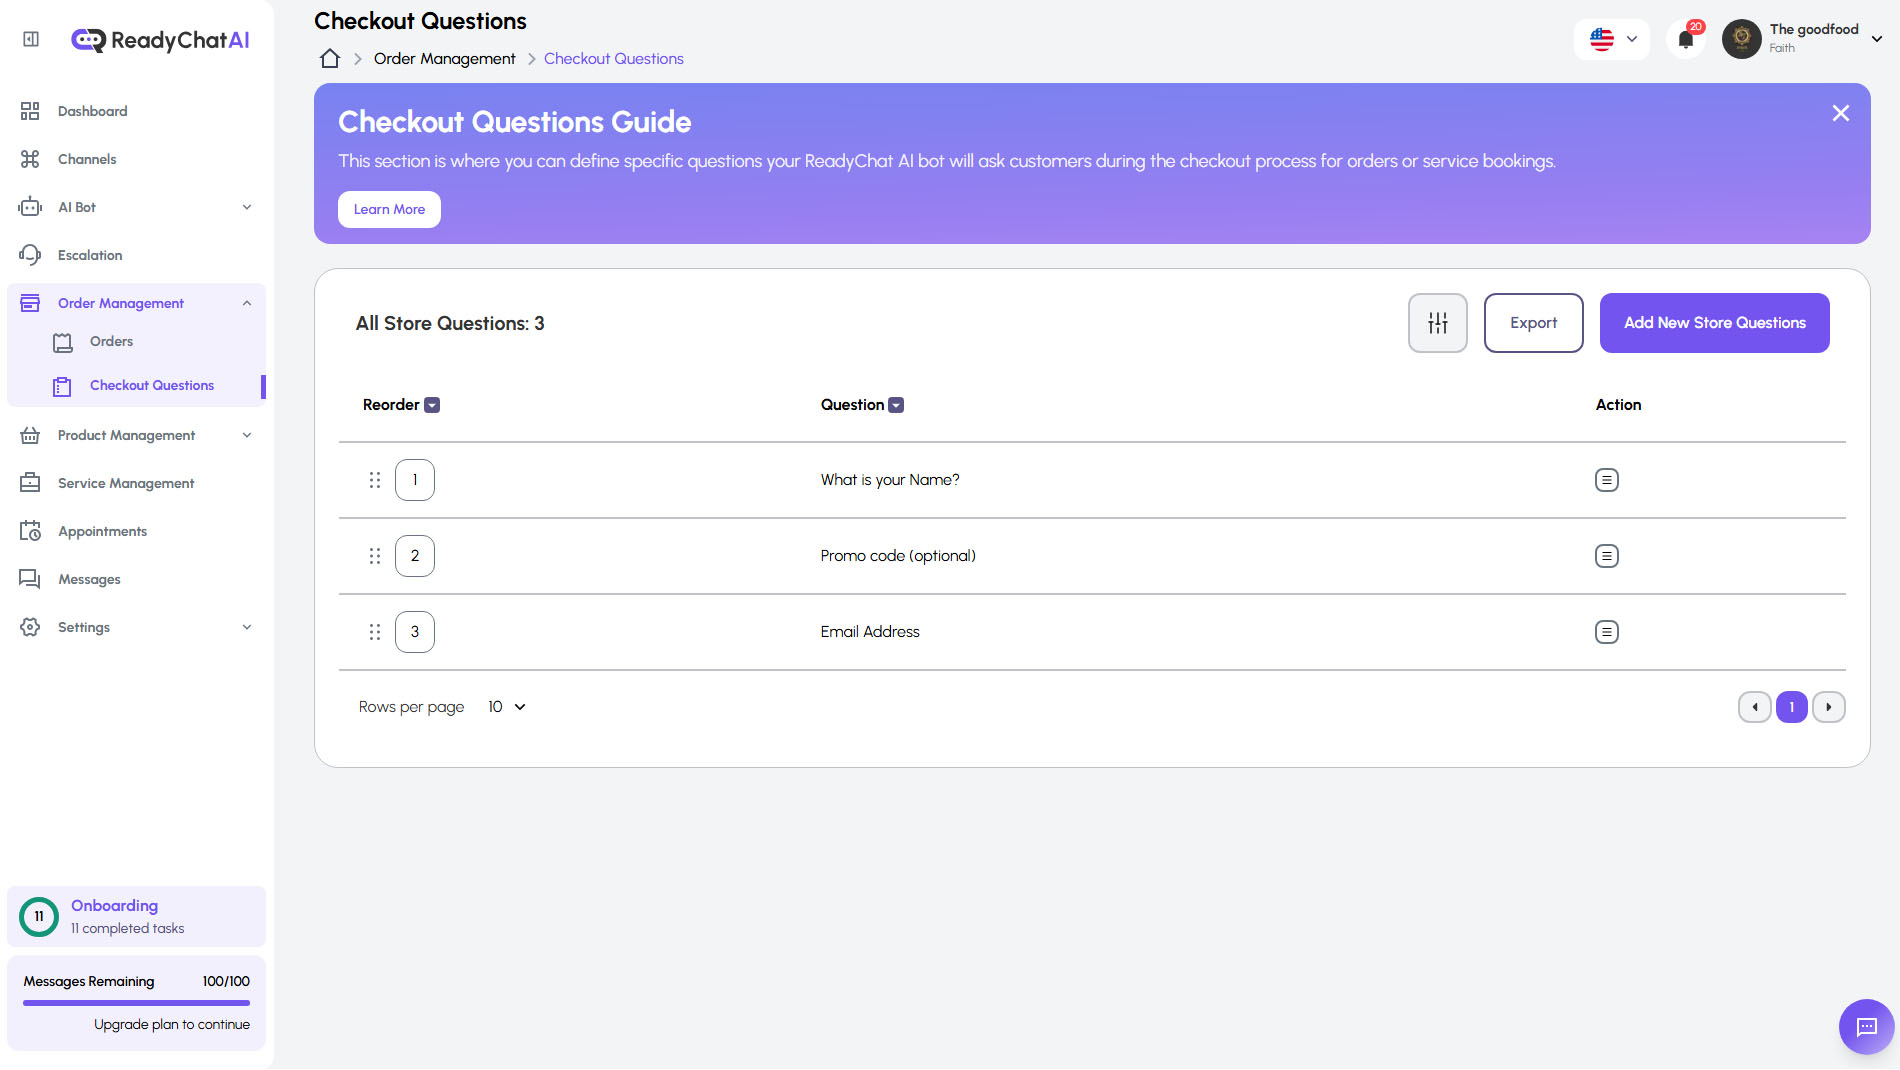Click the home breadcrumb icon
The height and width of the screenshot is (1070, 1900).
(329, 58)
